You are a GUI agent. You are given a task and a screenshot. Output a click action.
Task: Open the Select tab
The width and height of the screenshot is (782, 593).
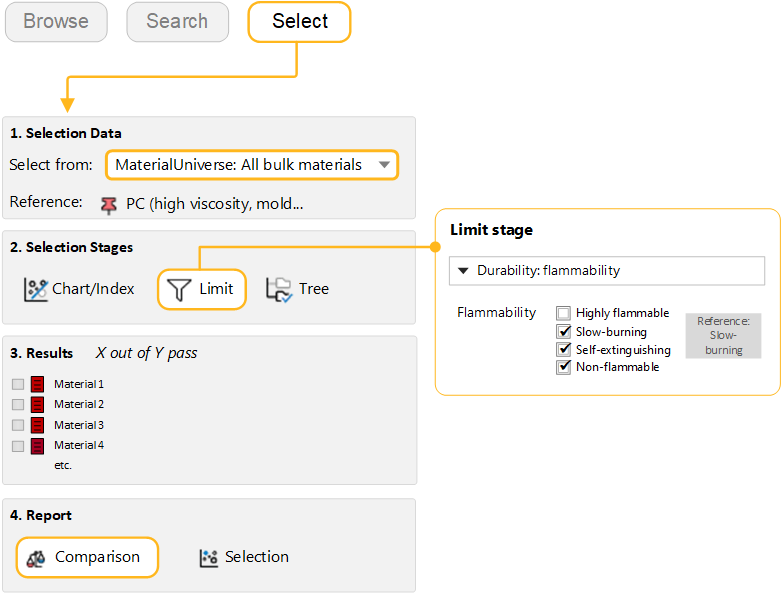(299, 22)
